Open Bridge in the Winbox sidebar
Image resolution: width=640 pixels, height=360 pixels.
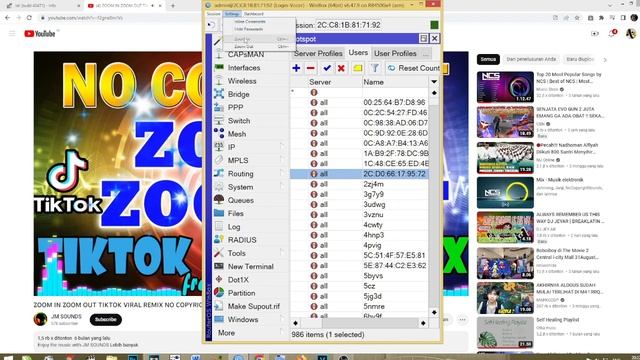(238, 94)
